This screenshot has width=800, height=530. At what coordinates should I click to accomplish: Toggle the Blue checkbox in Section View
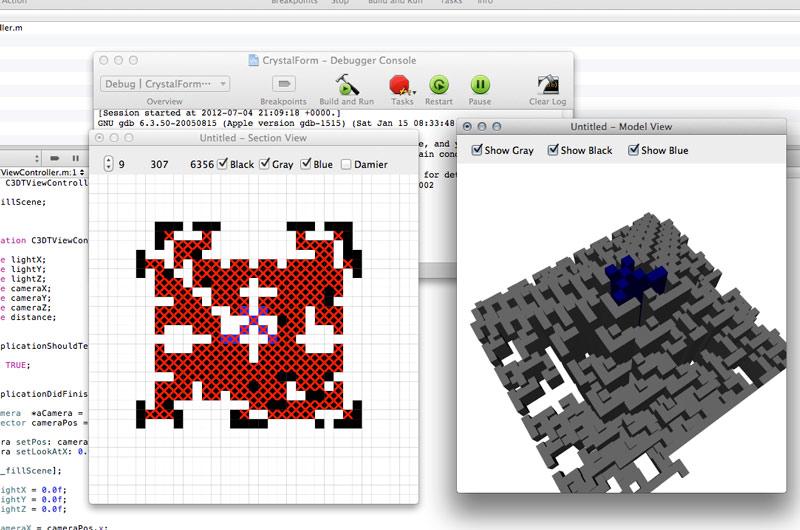coord(304,164)
